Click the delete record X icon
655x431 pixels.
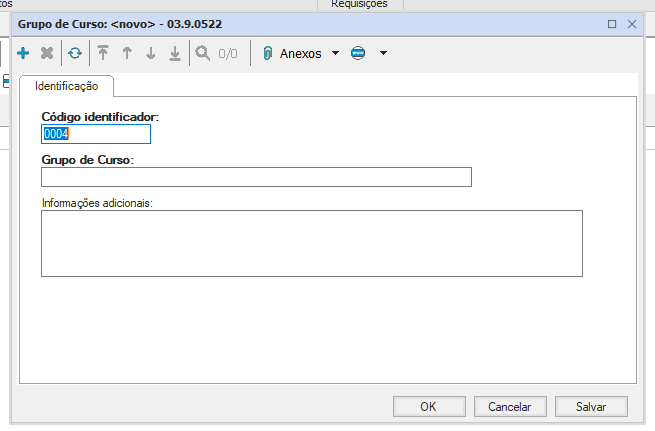47,54
